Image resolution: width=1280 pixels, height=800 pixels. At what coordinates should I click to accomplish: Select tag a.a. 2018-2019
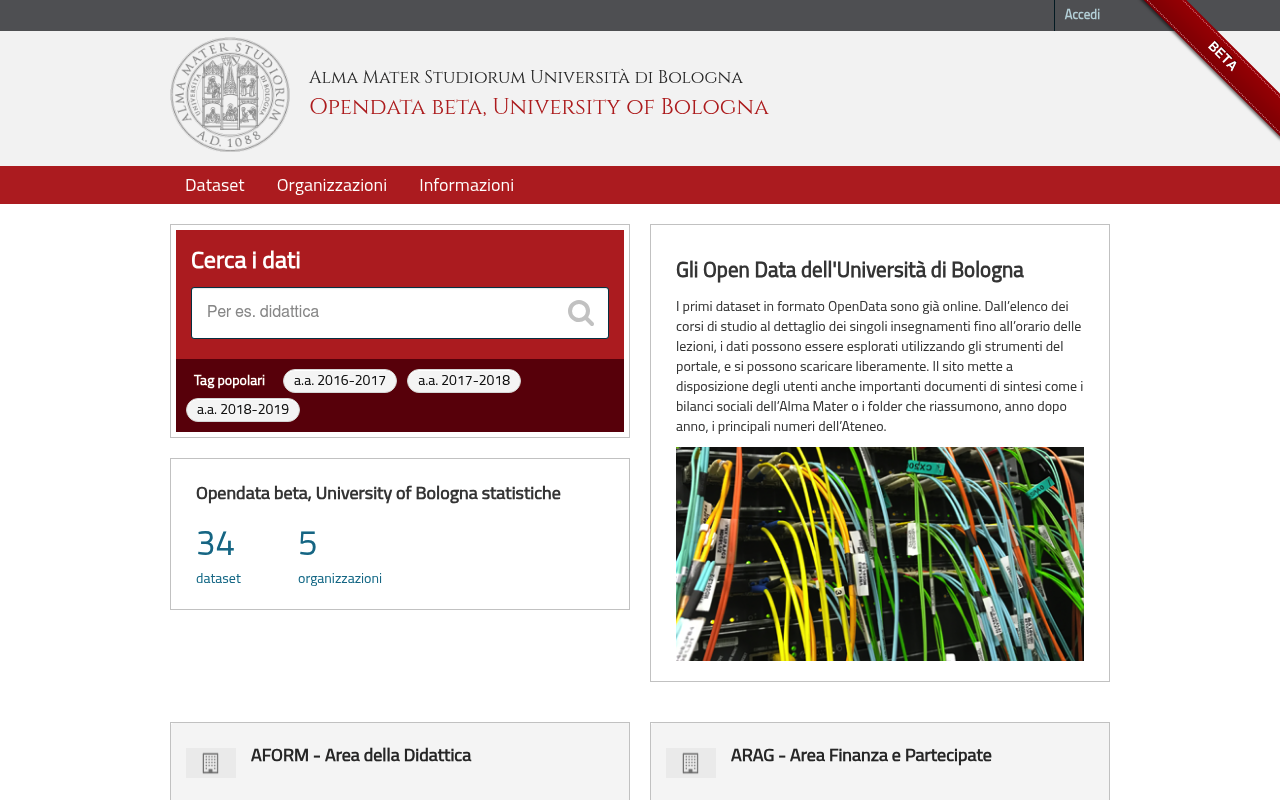(243, 410)
